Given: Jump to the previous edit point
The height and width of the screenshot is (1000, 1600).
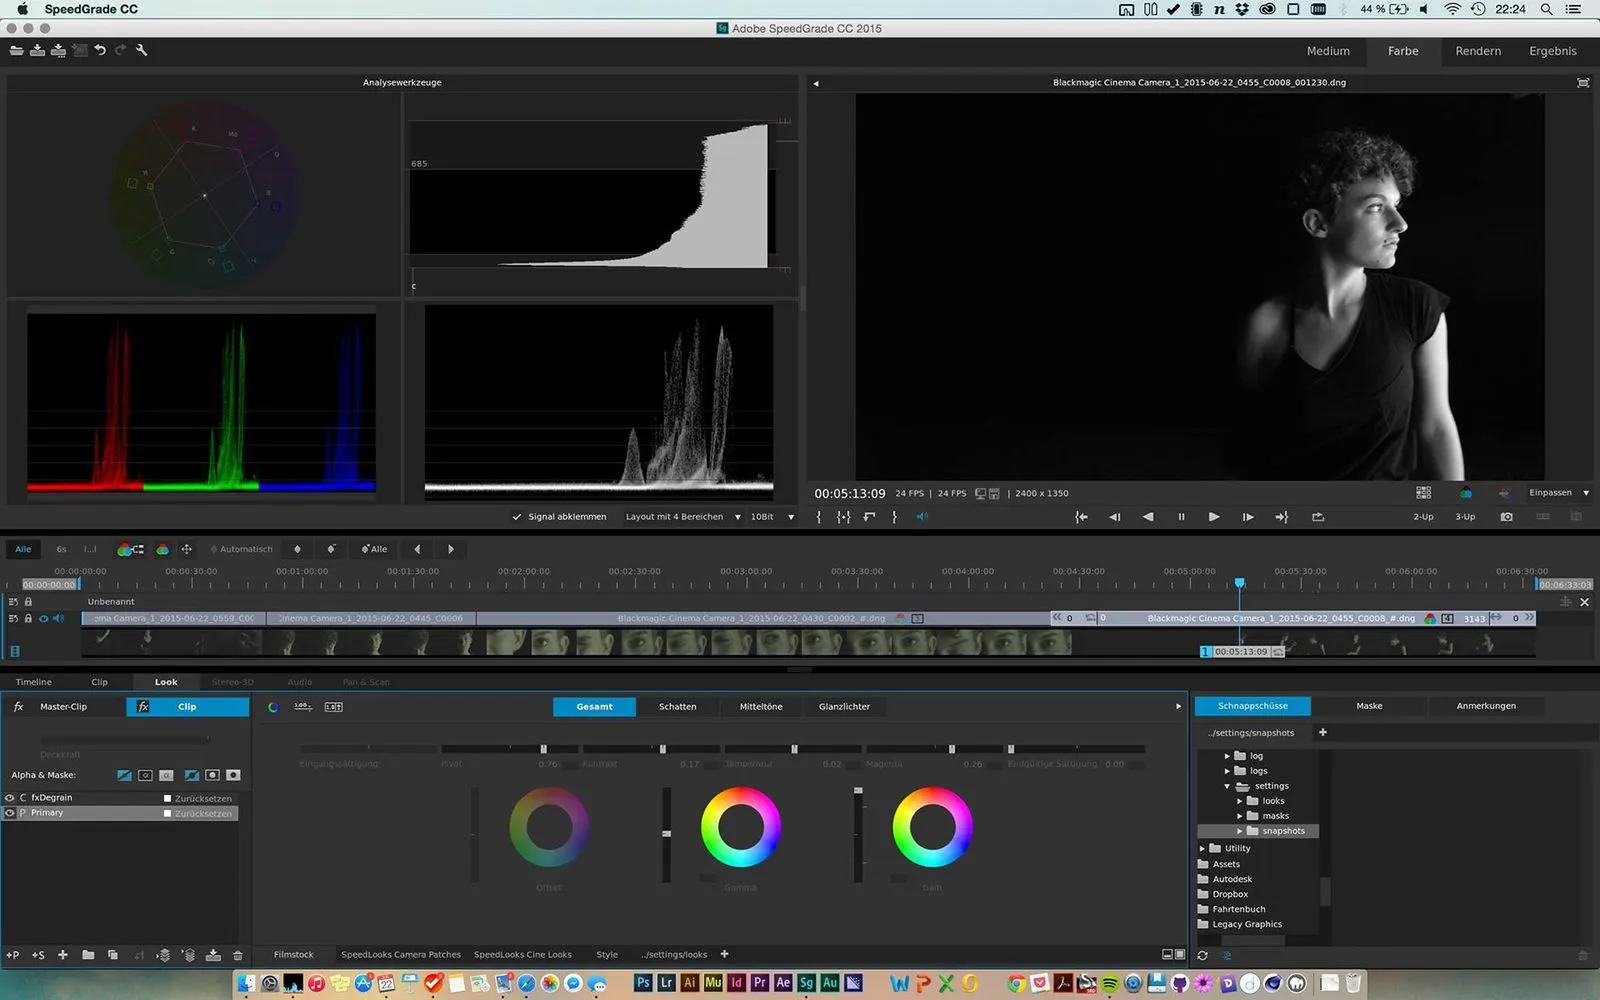Looking at the screenshot, I should click(1081, 517).
